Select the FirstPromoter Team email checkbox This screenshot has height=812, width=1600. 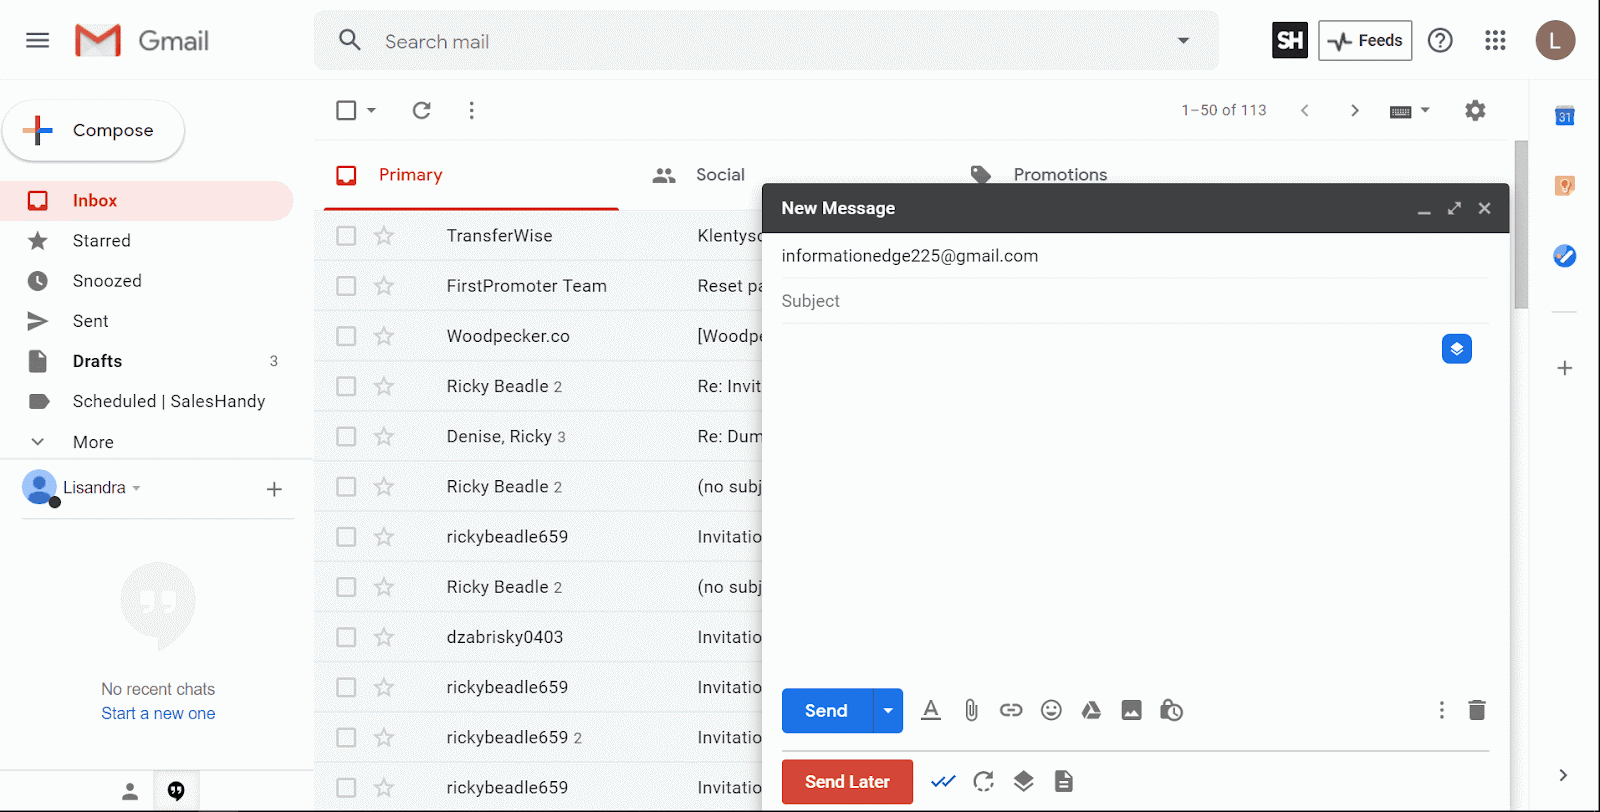pyautogui.click(x=346, y=286)
